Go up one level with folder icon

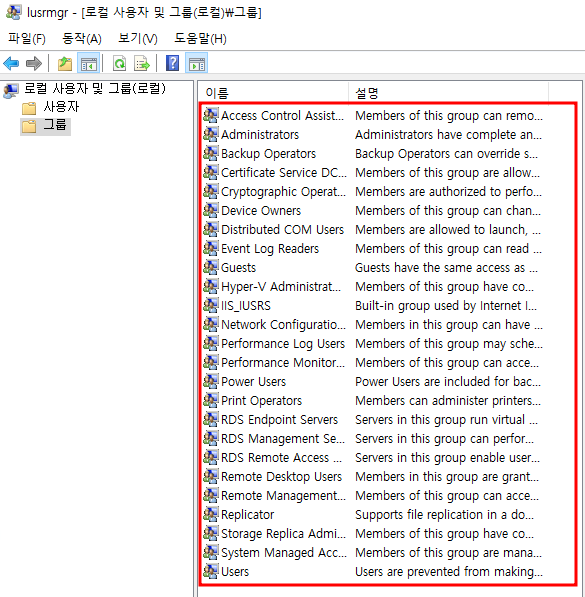pos(65,63)
